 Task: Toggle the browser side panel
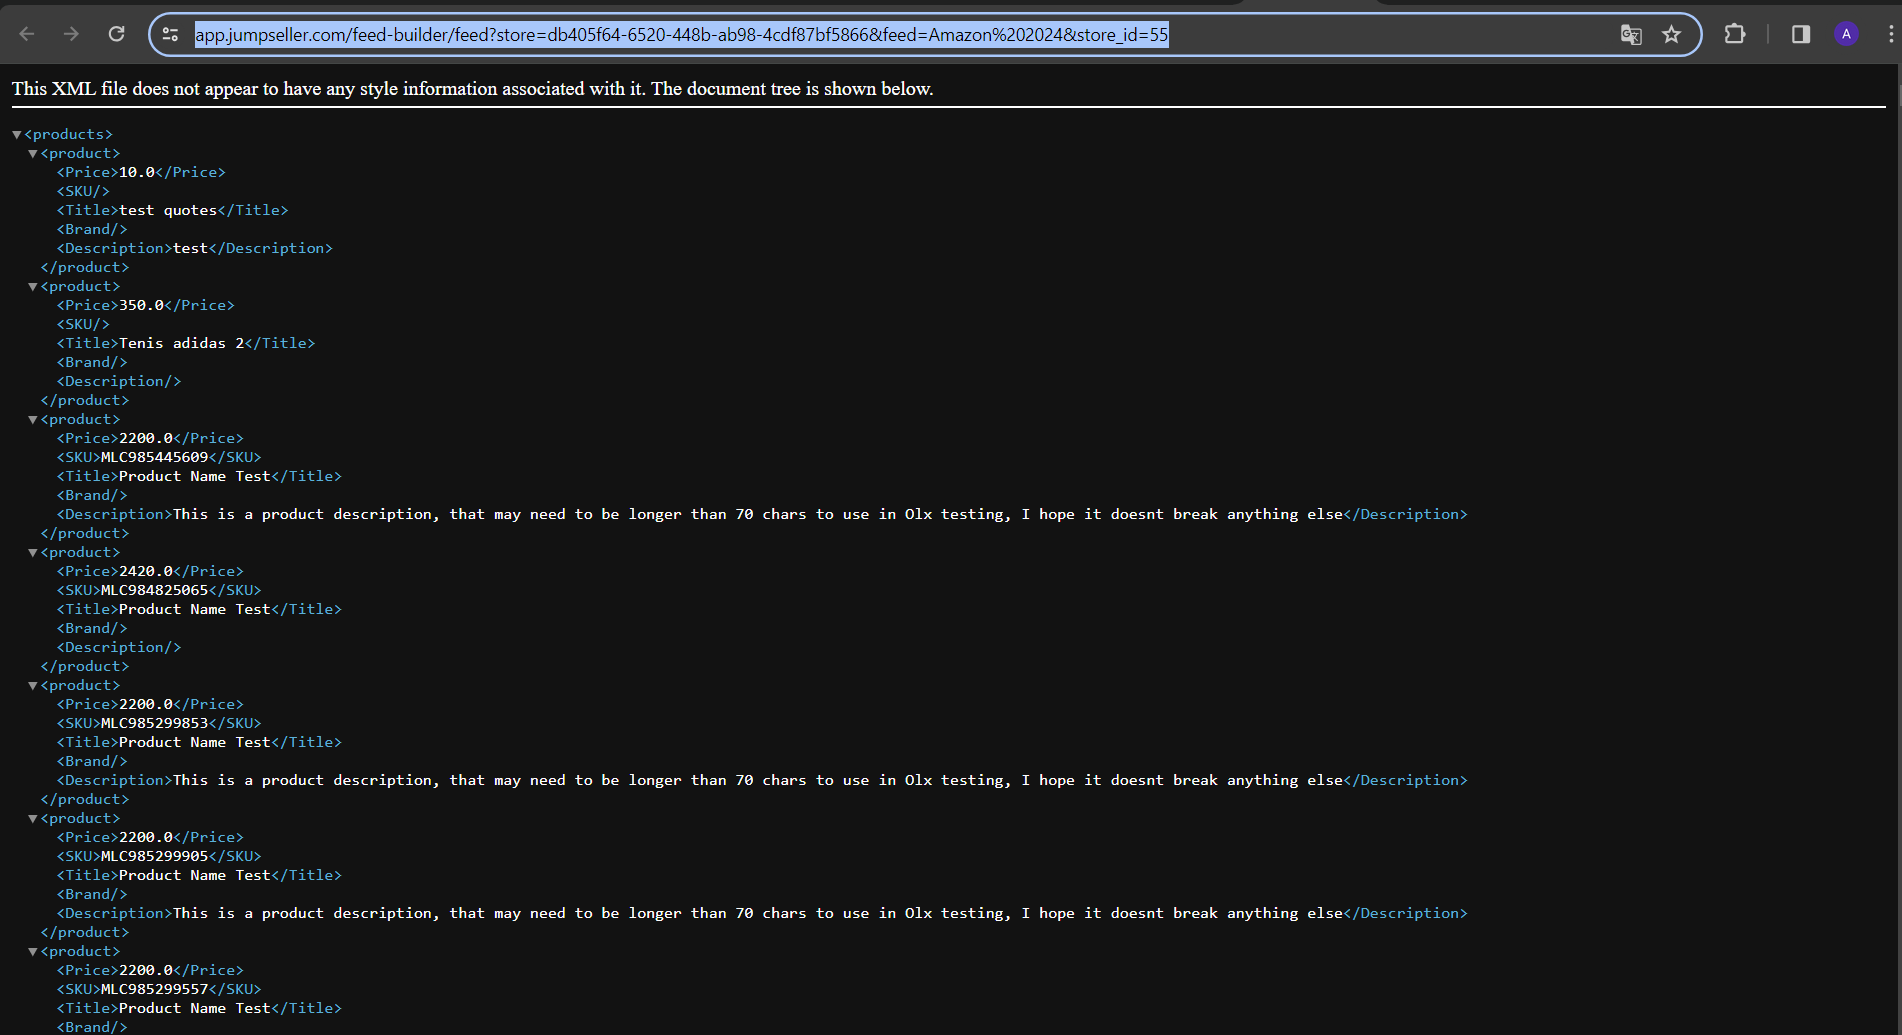1801,34
